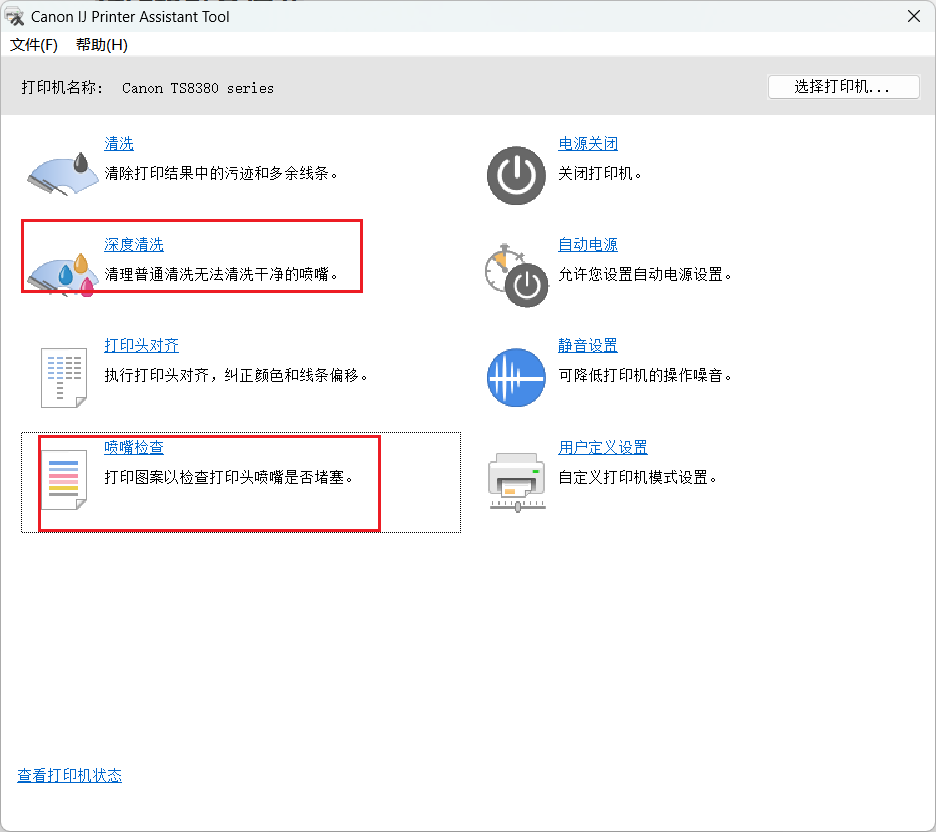Screen dimensions: 936x832
Task: Open the 自动电源 text link
Action: tap(588, 245)
